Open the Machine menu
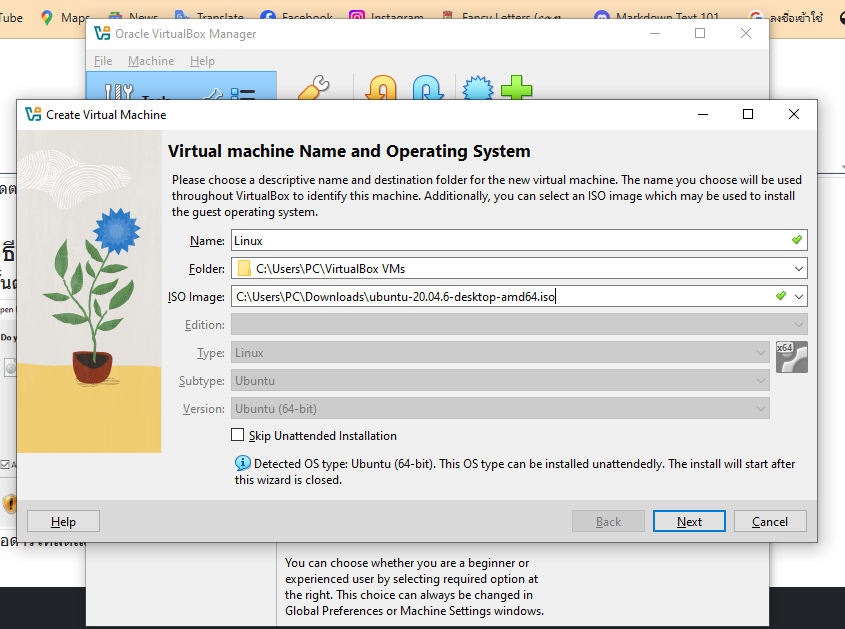Screen dimensions: 845x629 pos(151,61)
